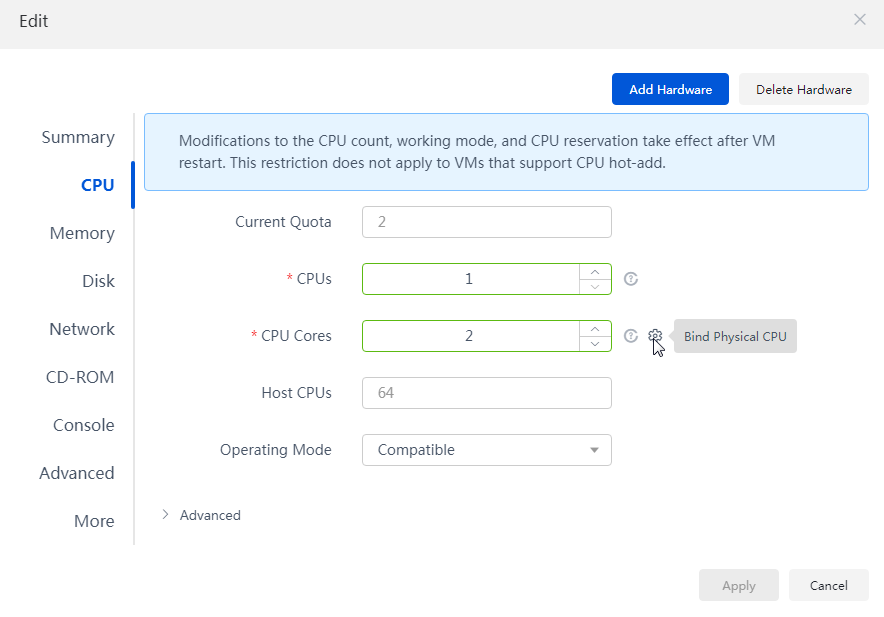Click the Apply button

[x=739, y=585]
